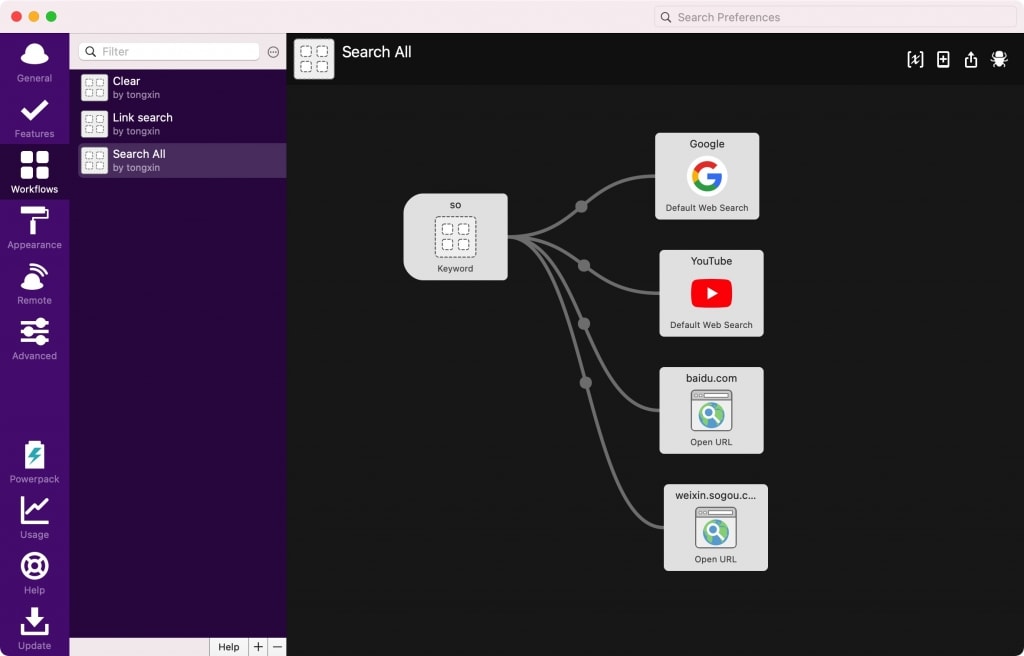Click the connection dot toward Google node
This screenshot has height=656, width=1024.
581,206
